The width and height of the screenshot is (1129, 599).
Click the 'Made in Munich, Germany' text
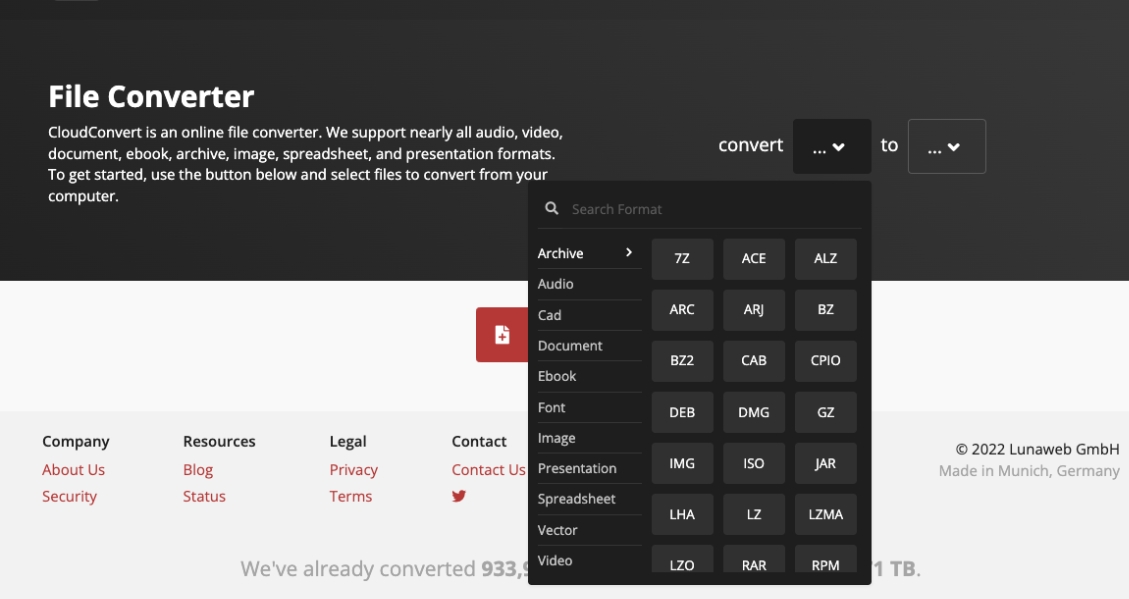pyautogui.click(x=1029, y=471)
